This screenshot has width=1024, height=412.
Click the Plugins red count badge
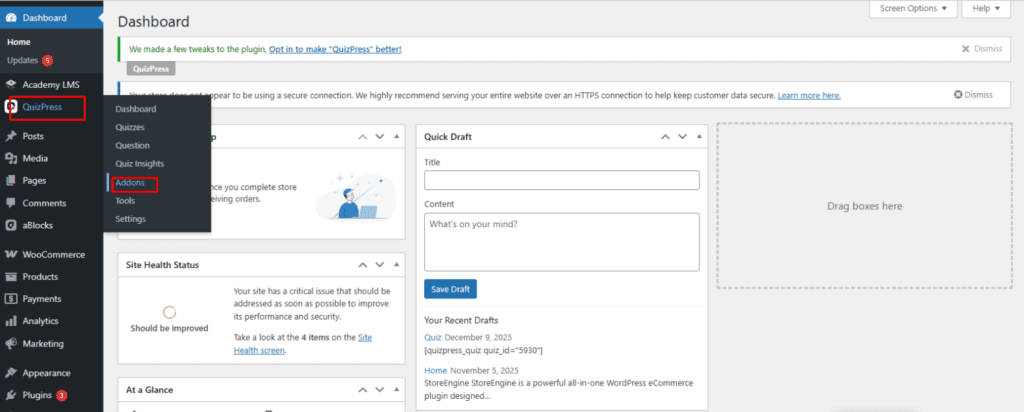point(61,396)
